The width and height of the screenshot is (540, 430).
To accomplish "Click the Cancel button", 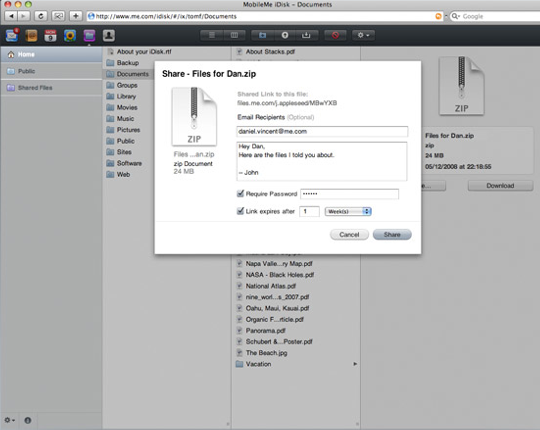I will click(x=349, y=234).
